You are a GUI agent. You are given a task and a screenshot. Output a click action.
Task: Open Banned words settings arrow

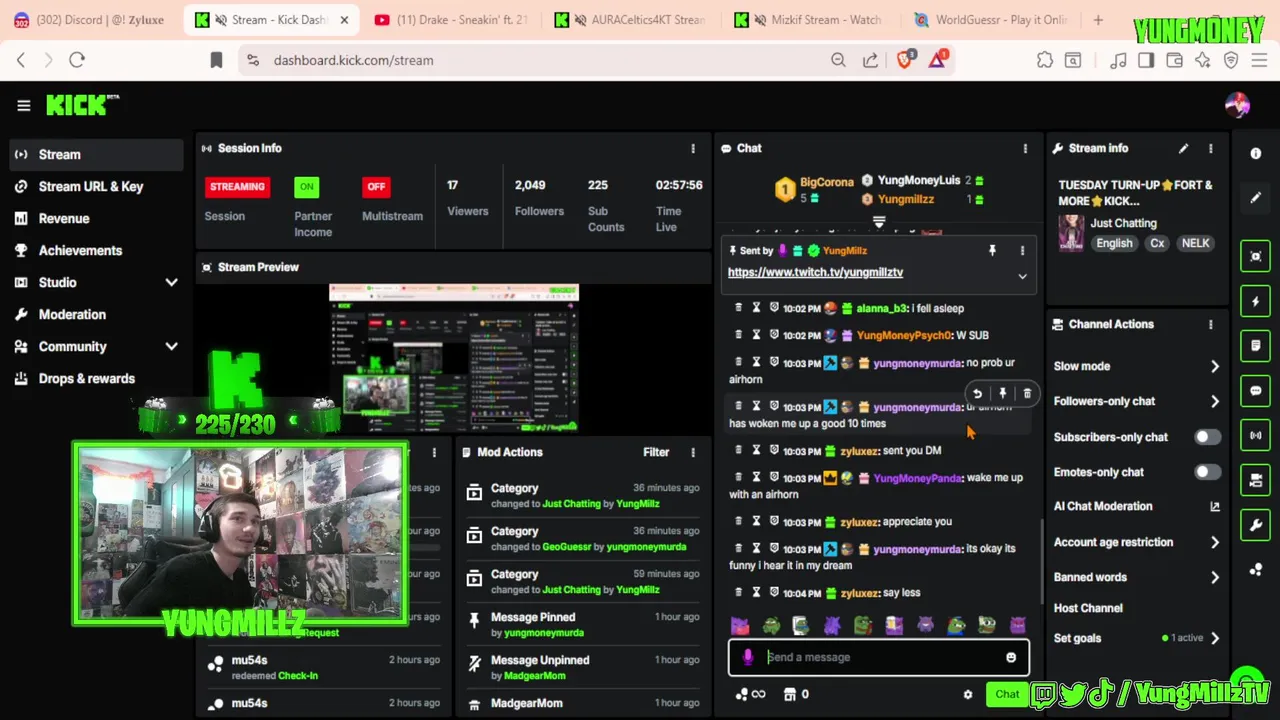point(1215,577)
